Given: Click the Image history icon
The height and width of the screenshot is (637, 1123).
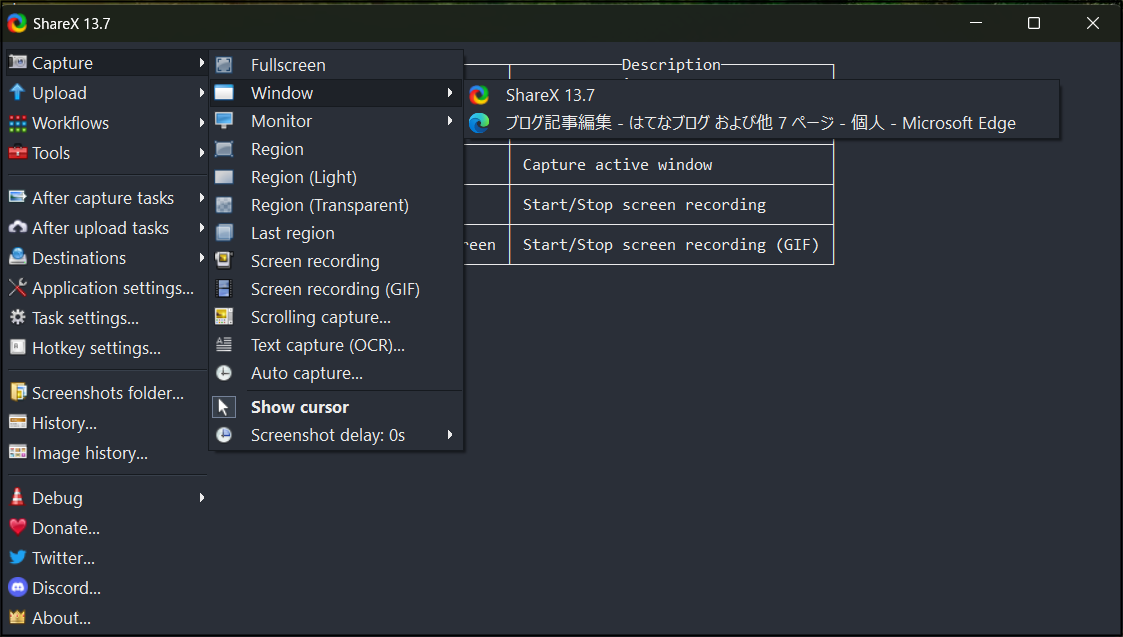Looking at the screenshot, I should pyautogui.click(x=18, y=452).
